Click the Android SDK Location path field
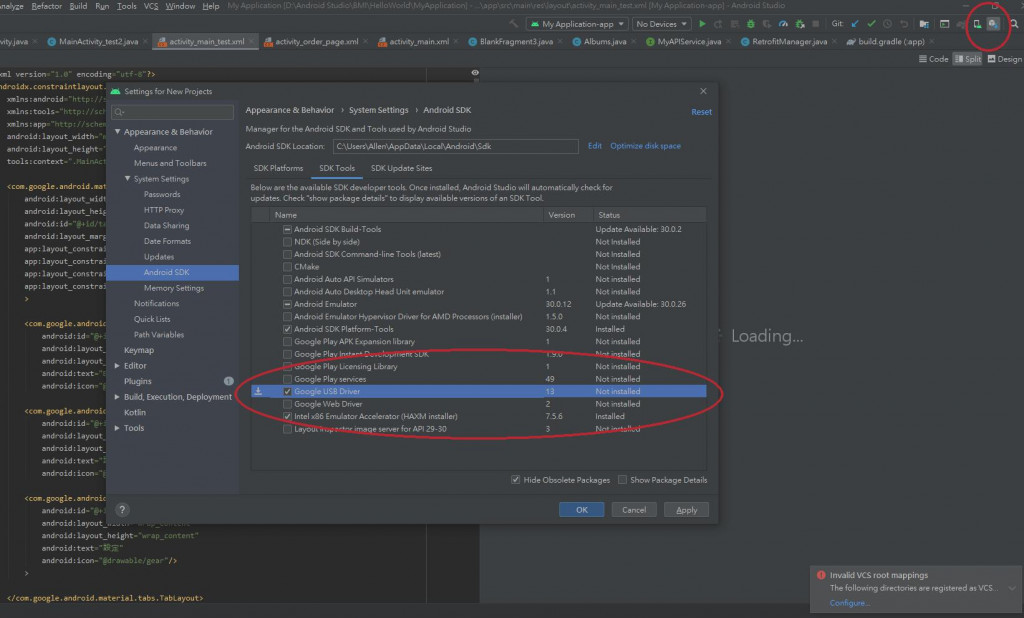Screen dimensions: 1024x618 455,146
